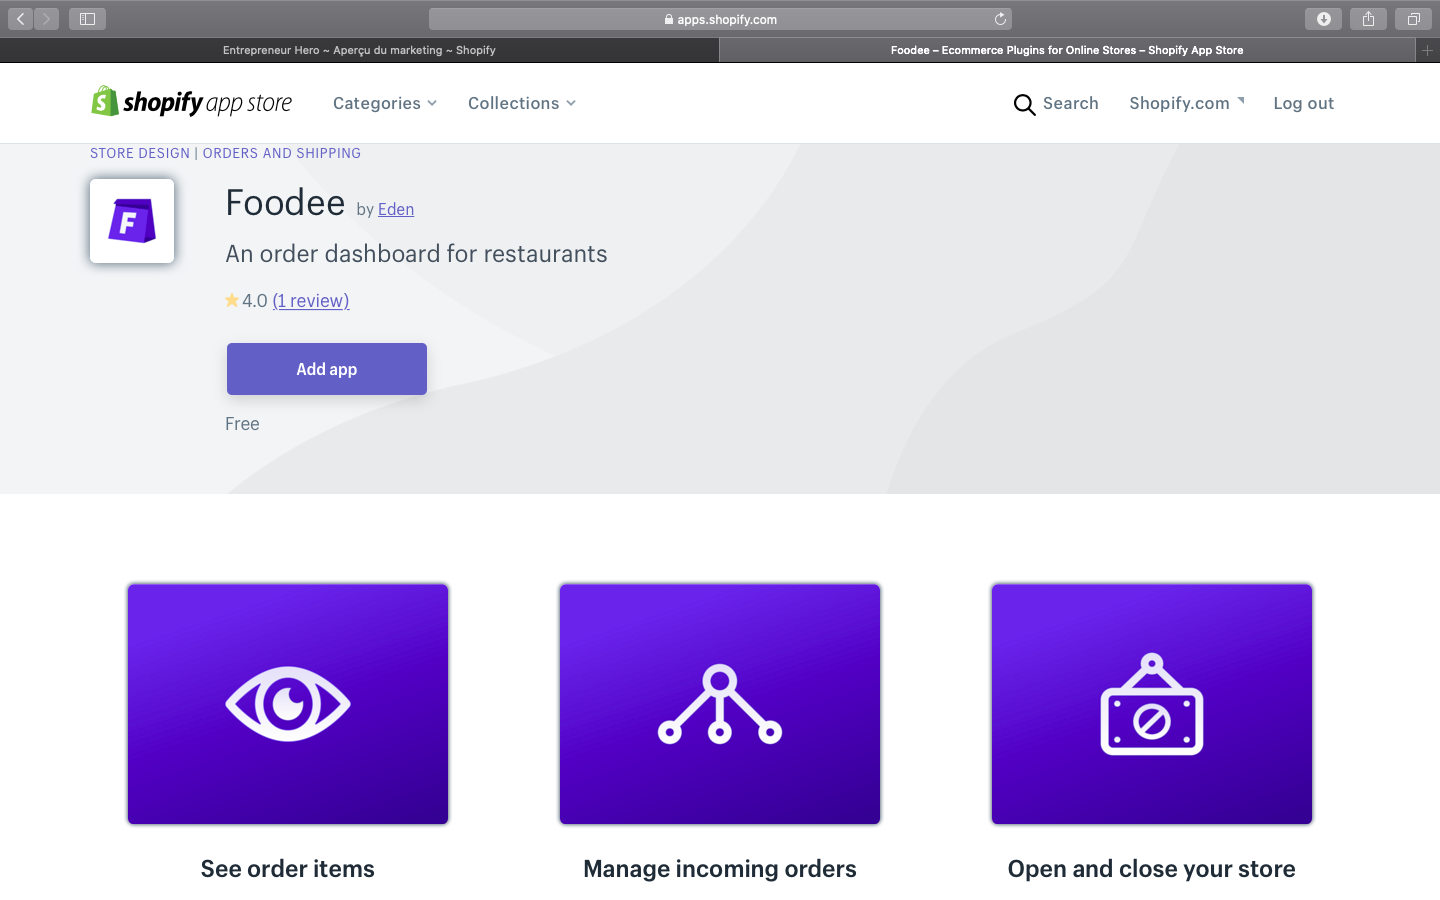
Task: Open the Open and close your store image
Action: pyautogui.click(x=1152, y=704)
